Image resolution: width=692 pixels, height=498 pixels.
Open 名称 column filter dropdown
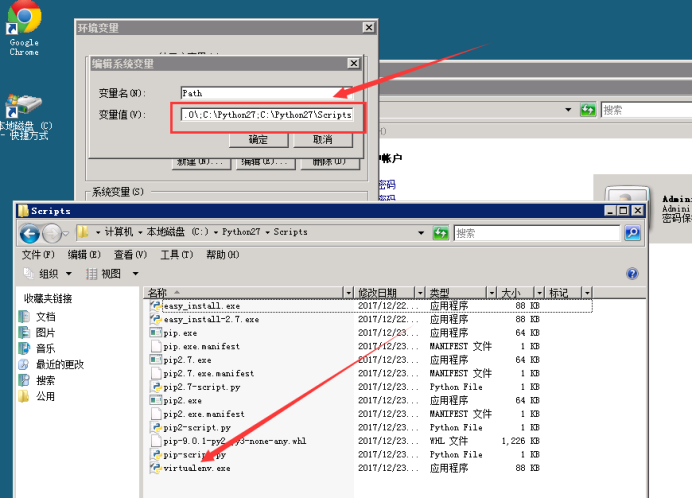(349, 293)
